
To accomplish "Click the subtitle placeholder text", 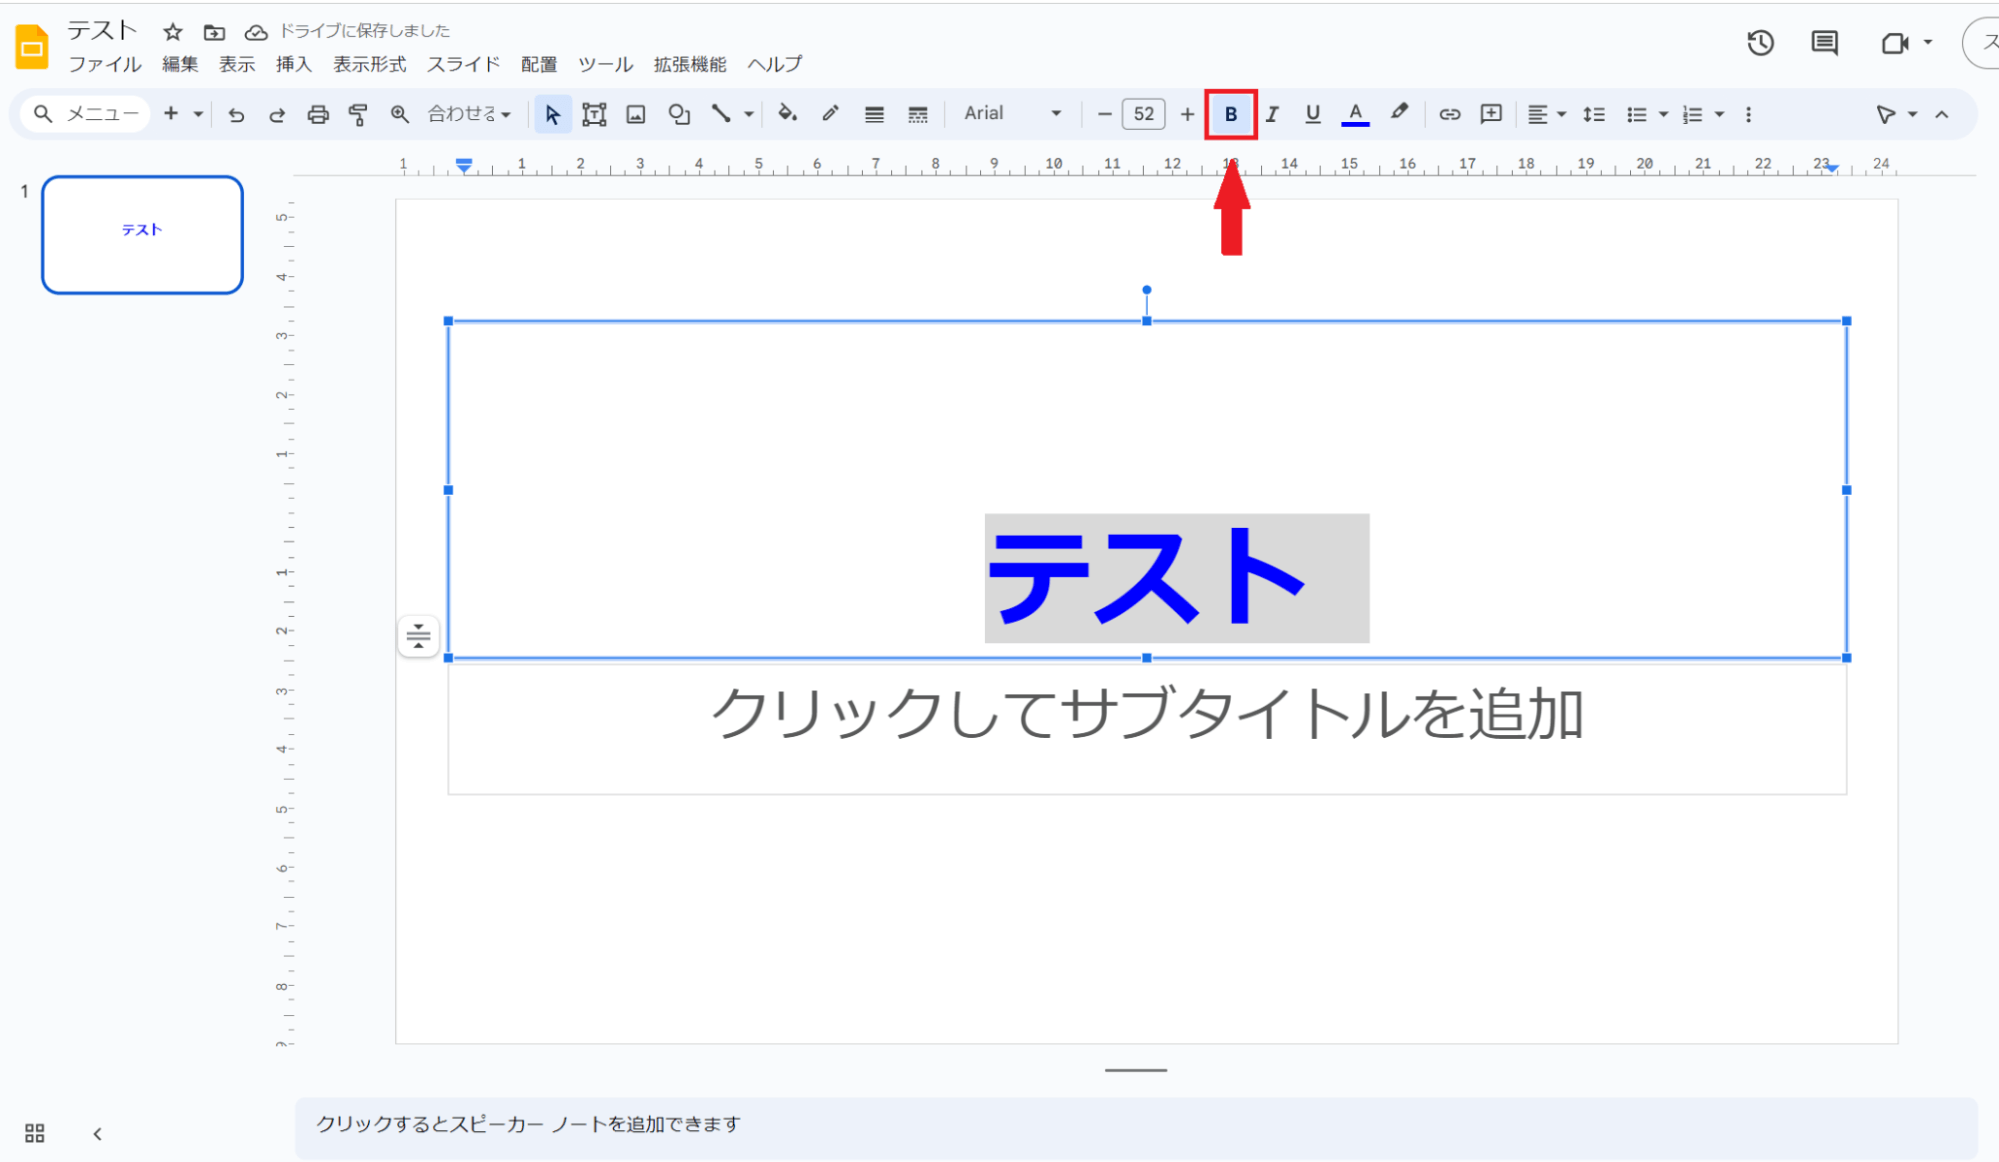I will click(1146, 714).
